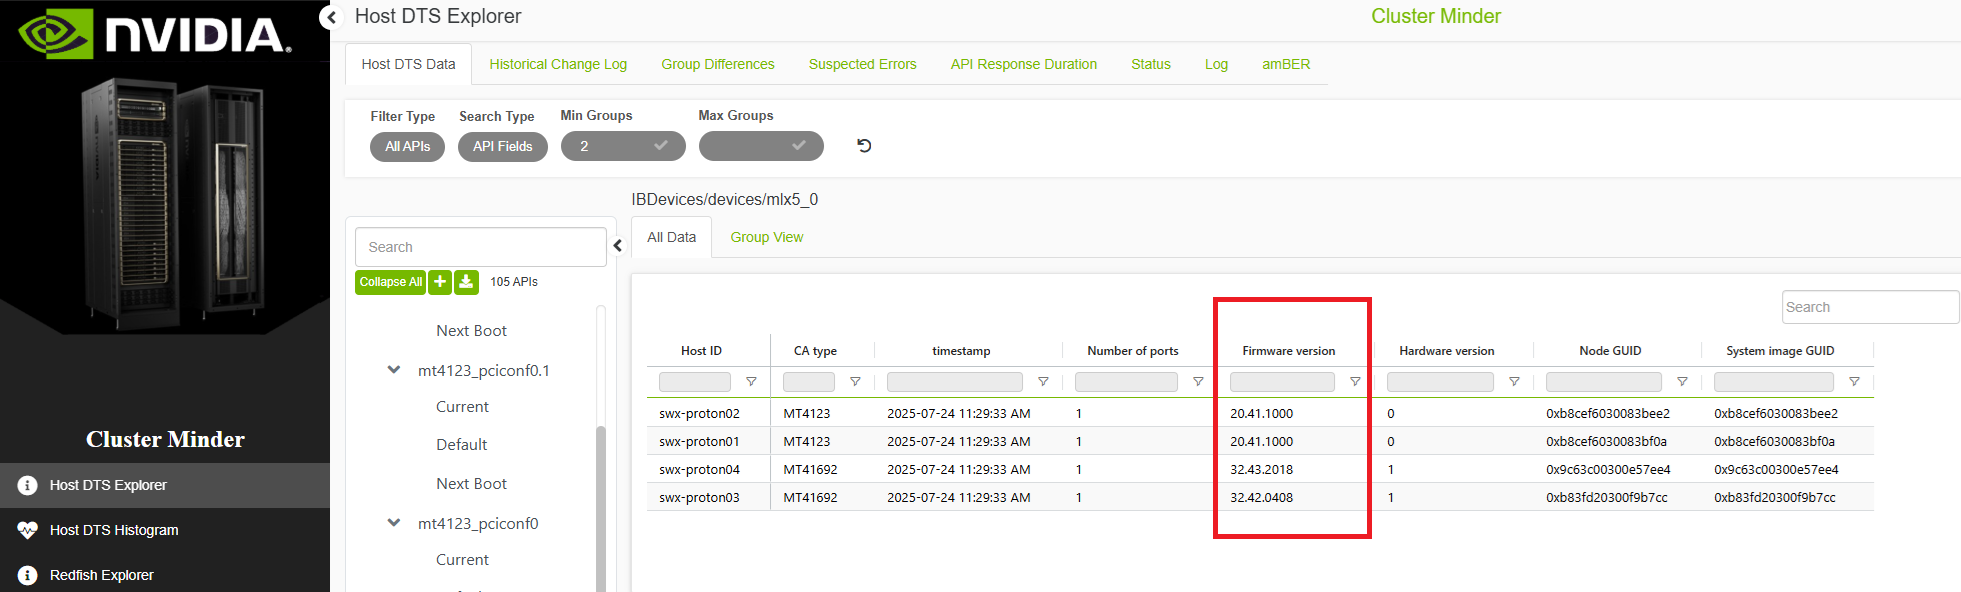
Task: Switch to the Status tab
Action: click(1151, 64)
